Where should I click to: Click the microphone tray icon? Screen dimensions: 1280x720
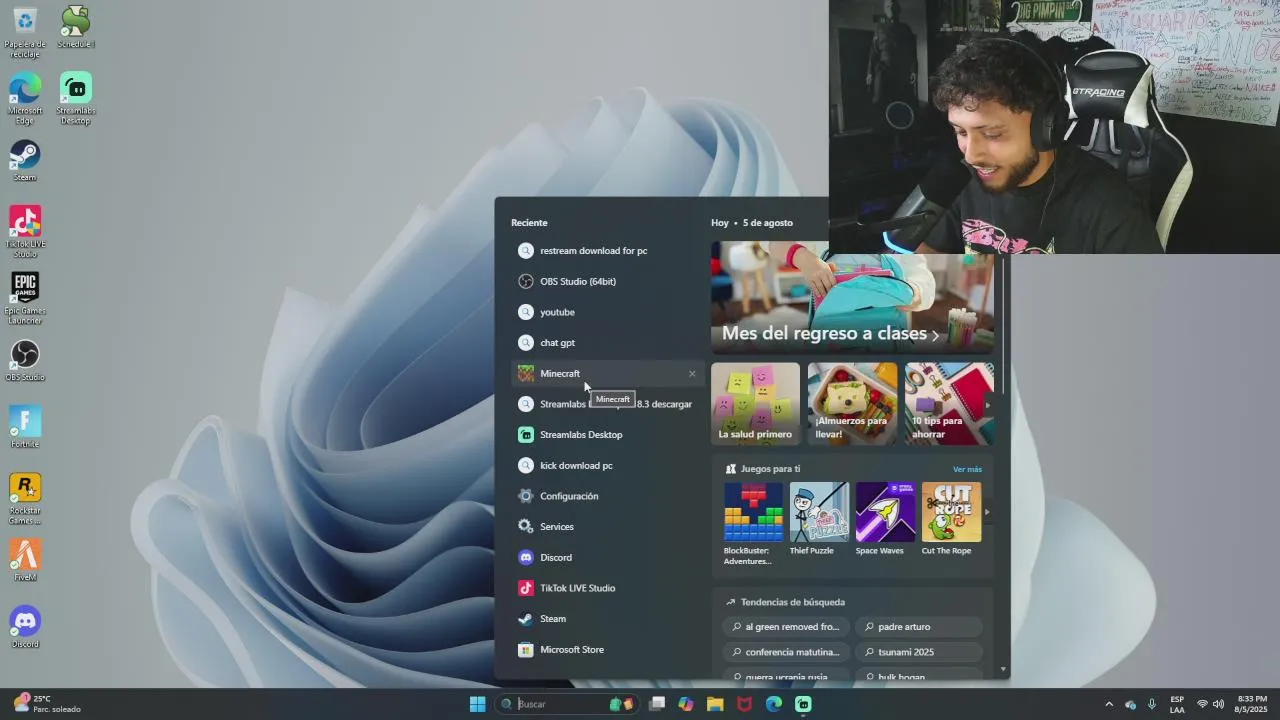pyautogui.click(x=1152, y=704)
